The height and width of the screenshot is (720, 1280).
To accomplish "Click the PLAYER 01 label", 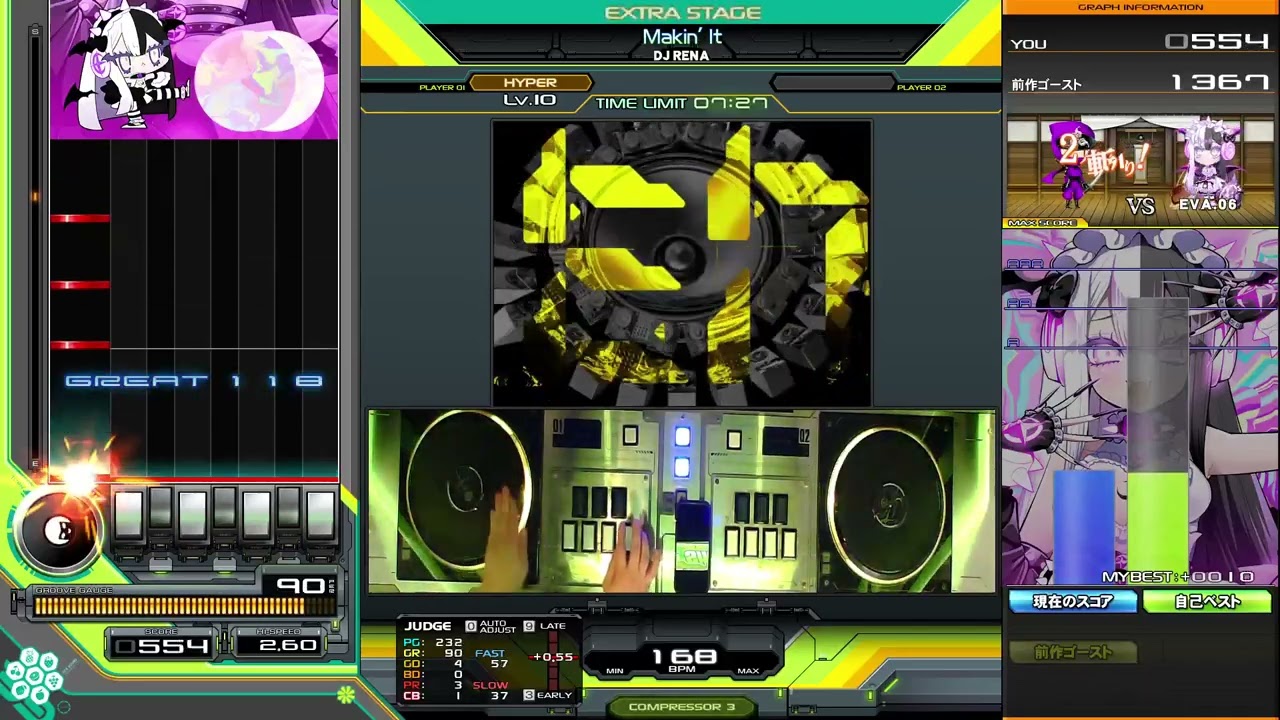I will pos(442,88).
